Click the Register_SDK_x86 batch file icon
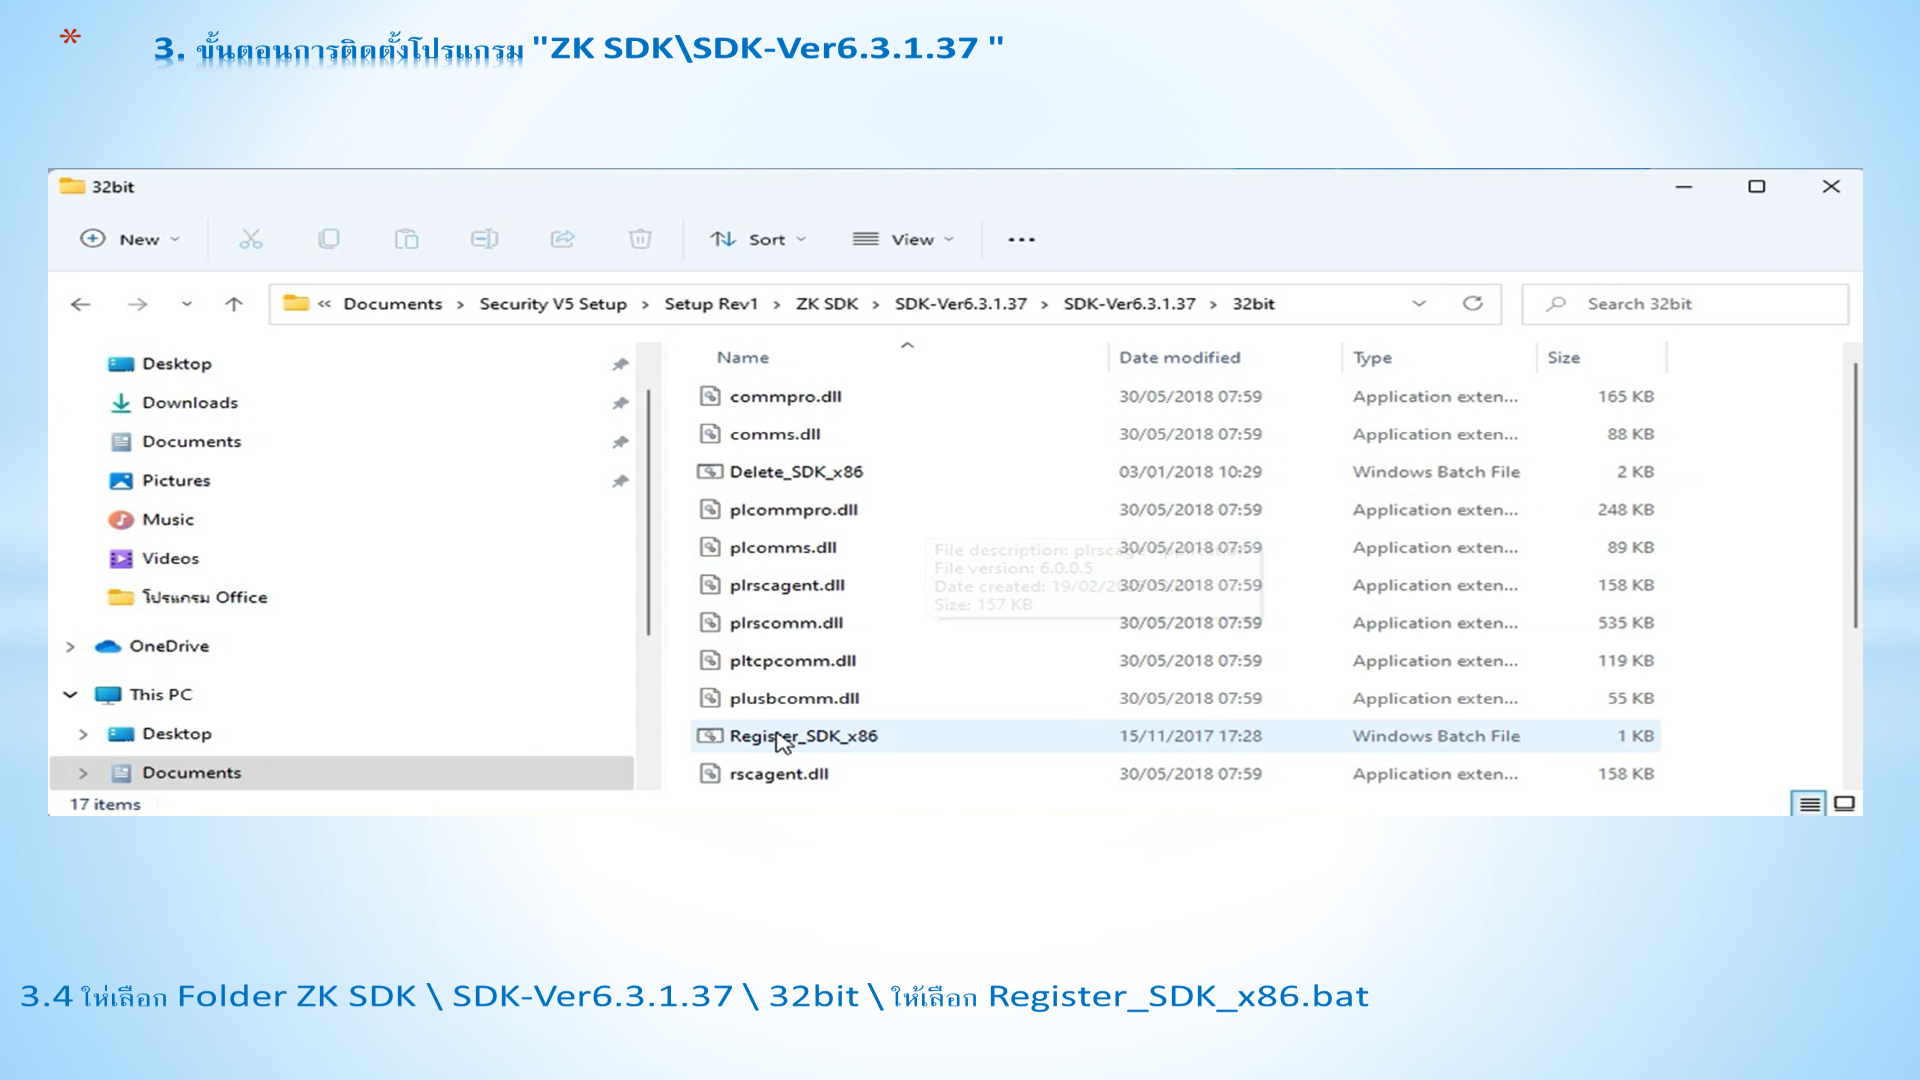 click(x=710, y=736)
